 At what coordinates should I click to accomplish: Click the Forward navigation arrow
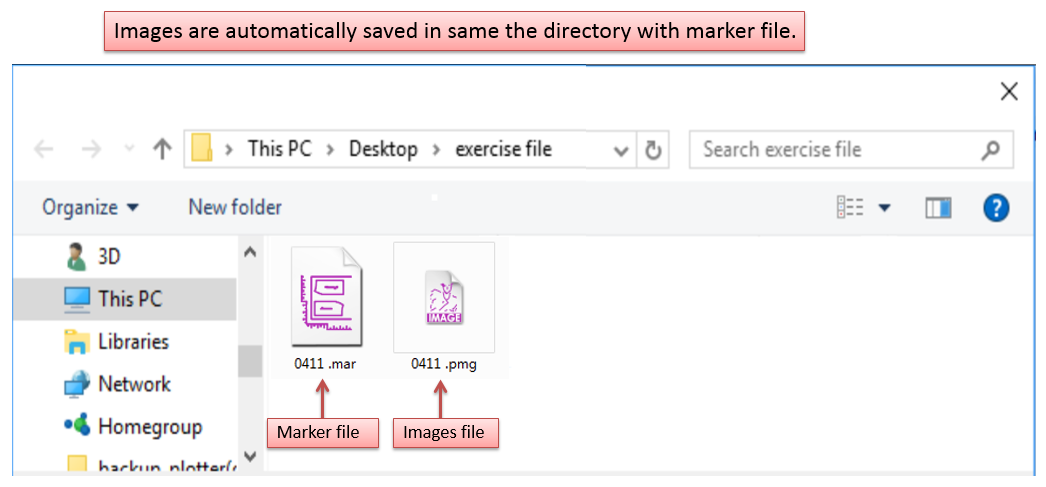pyautogui.click(x=91, y=150)
